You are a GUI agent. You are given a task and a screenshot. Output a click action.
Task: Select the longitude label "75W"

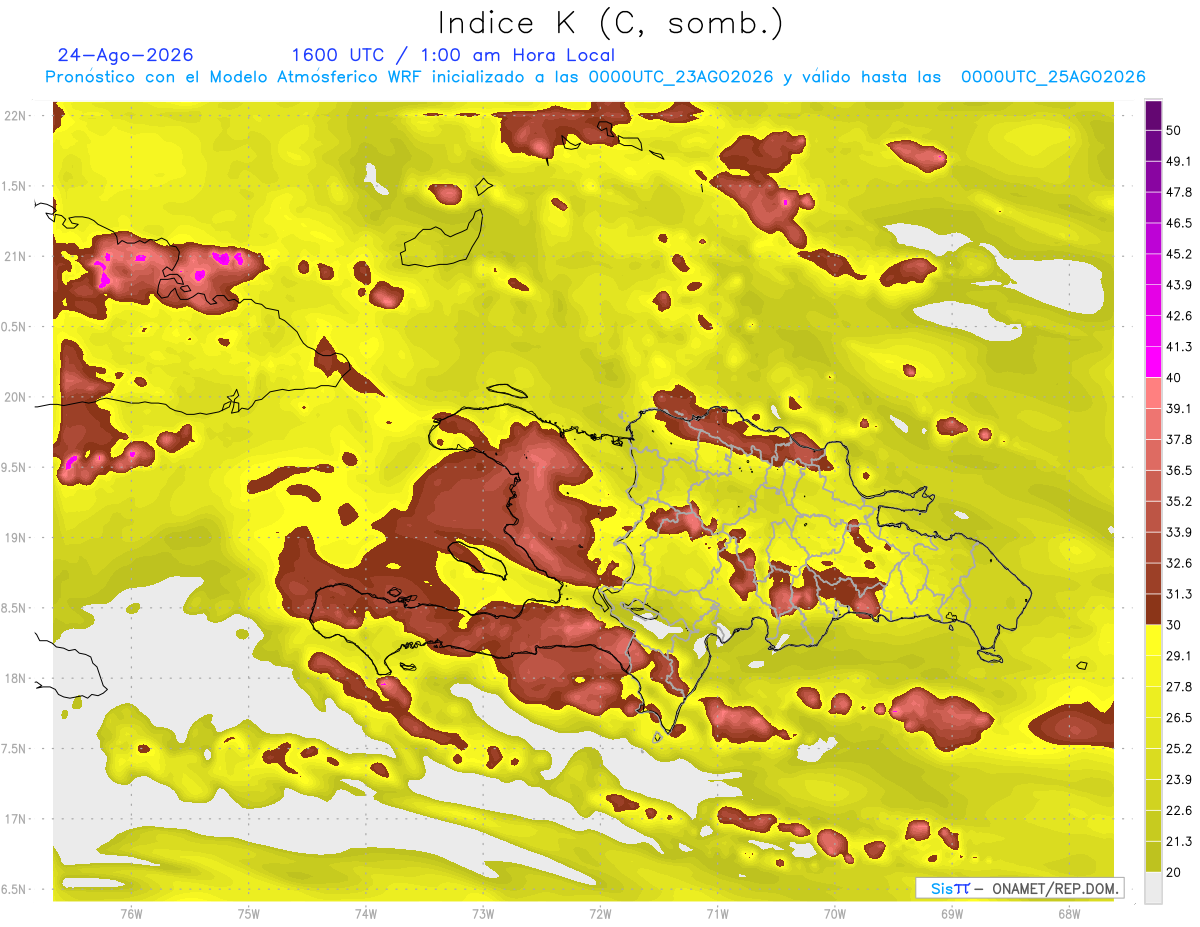248,913
